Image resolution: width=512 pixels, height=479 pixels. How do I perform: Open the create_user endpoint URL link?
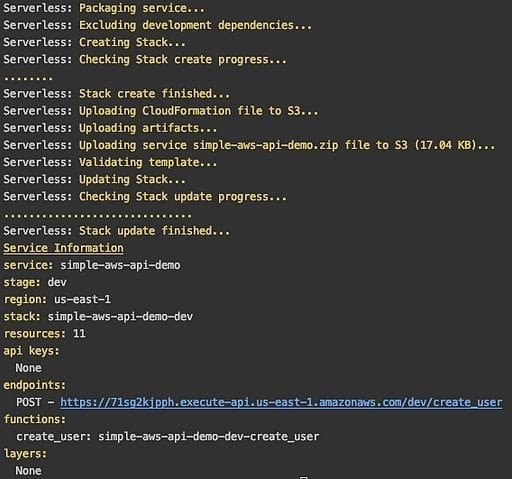coord(281,402)
